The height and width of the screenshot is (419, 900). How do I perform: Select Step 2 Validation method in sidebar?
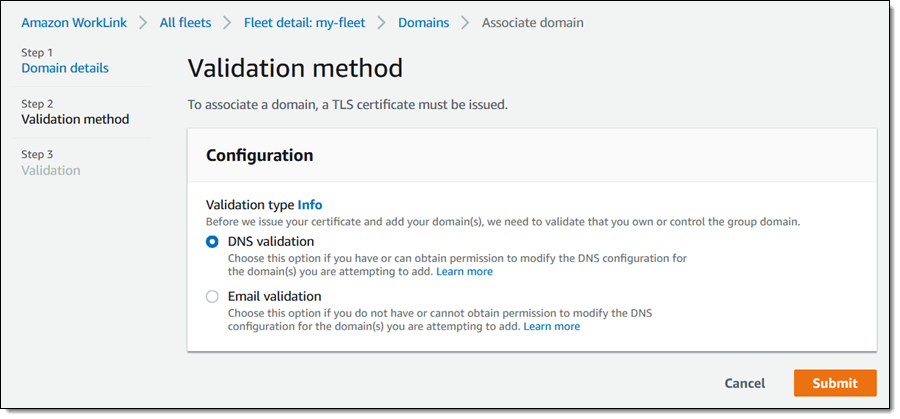[75, 119]
